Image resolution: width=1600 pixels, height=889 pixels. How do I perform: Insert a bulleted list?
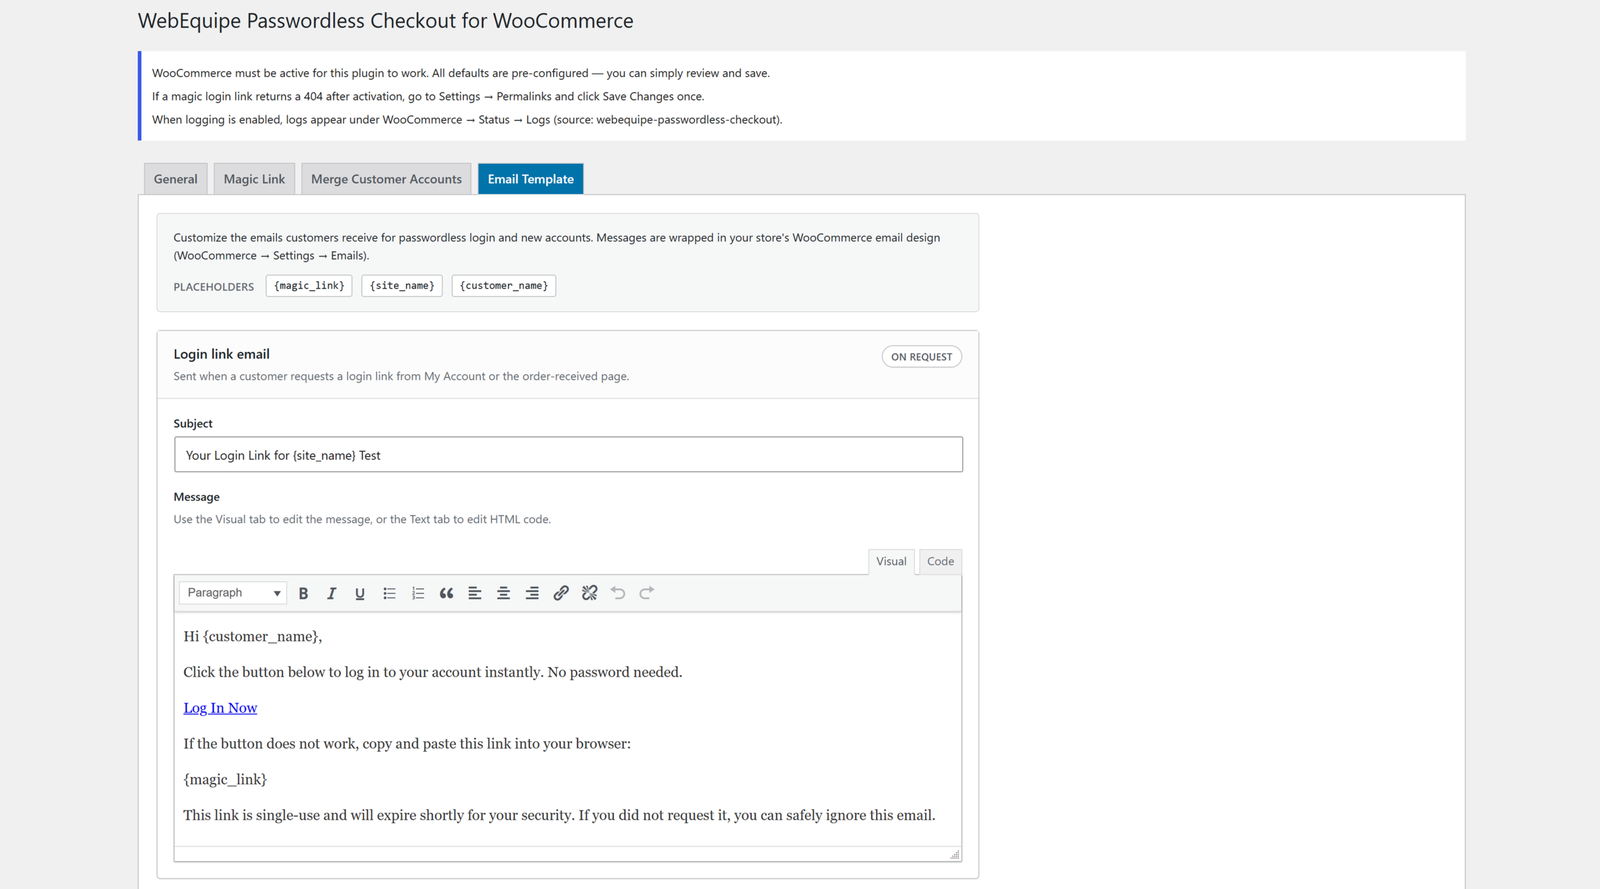(389, 593)
